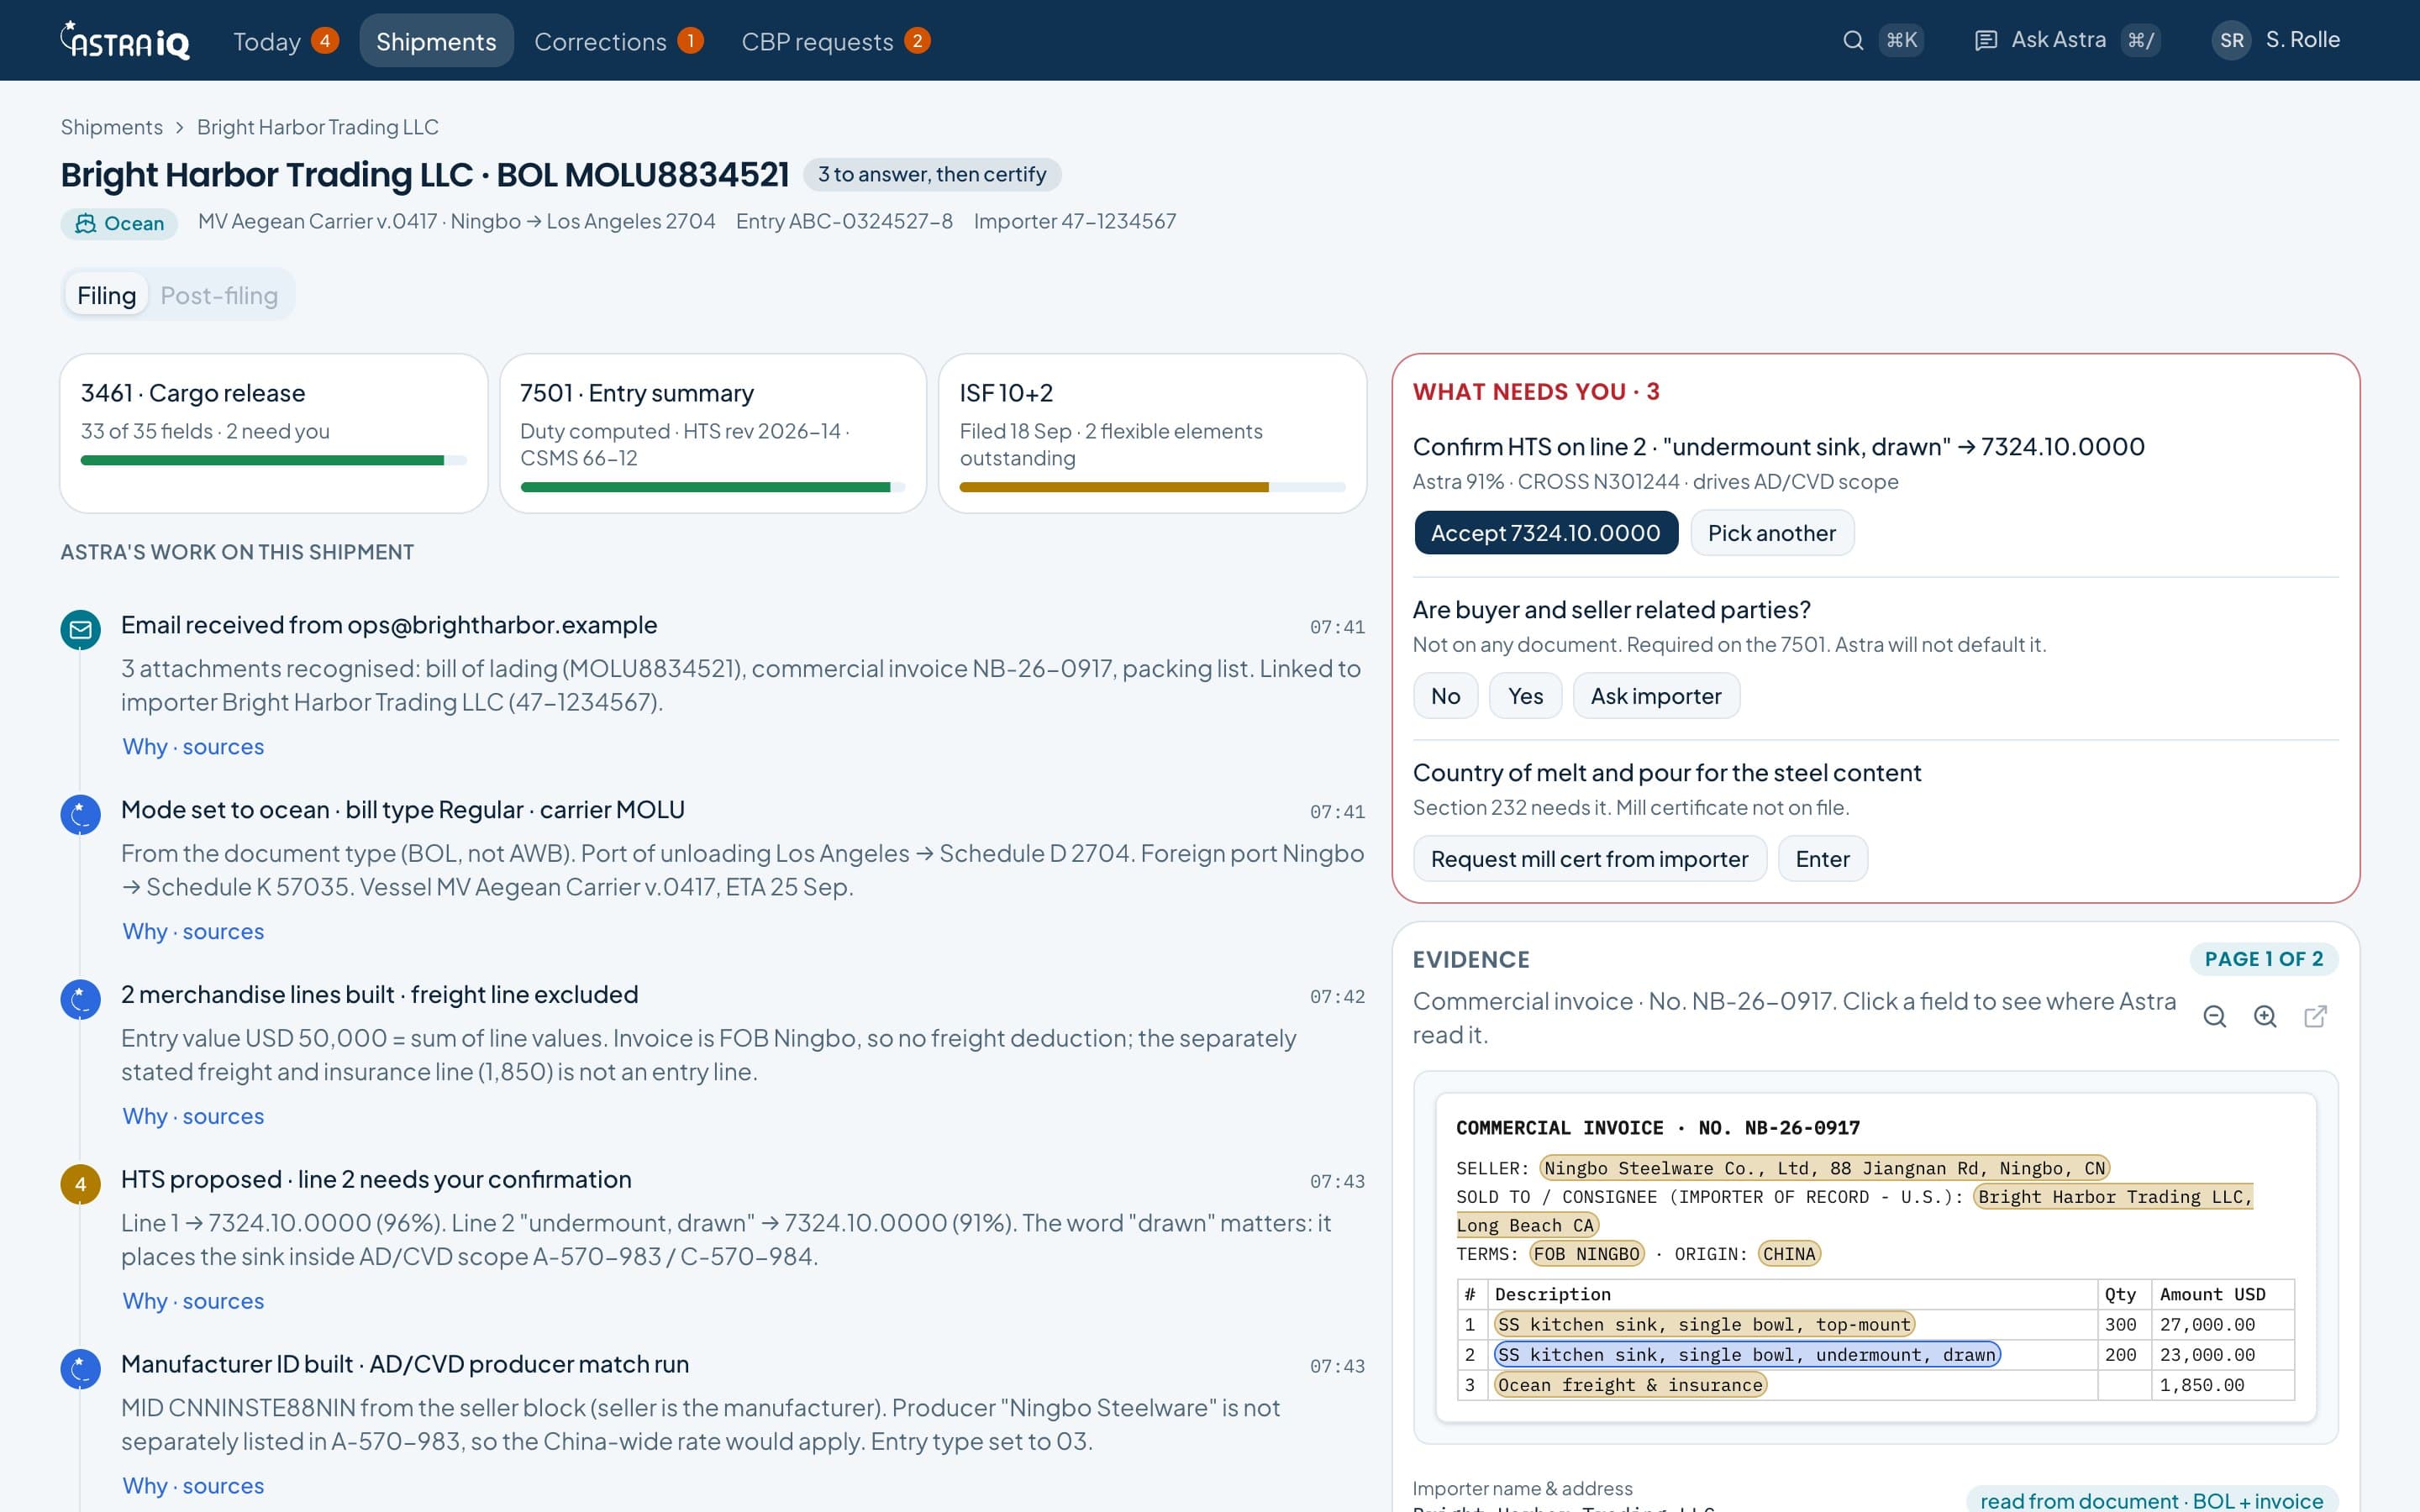2420x1512 pixels.
Task: Click the 23,000.00 amount cell
Action: (2222, 1355)
